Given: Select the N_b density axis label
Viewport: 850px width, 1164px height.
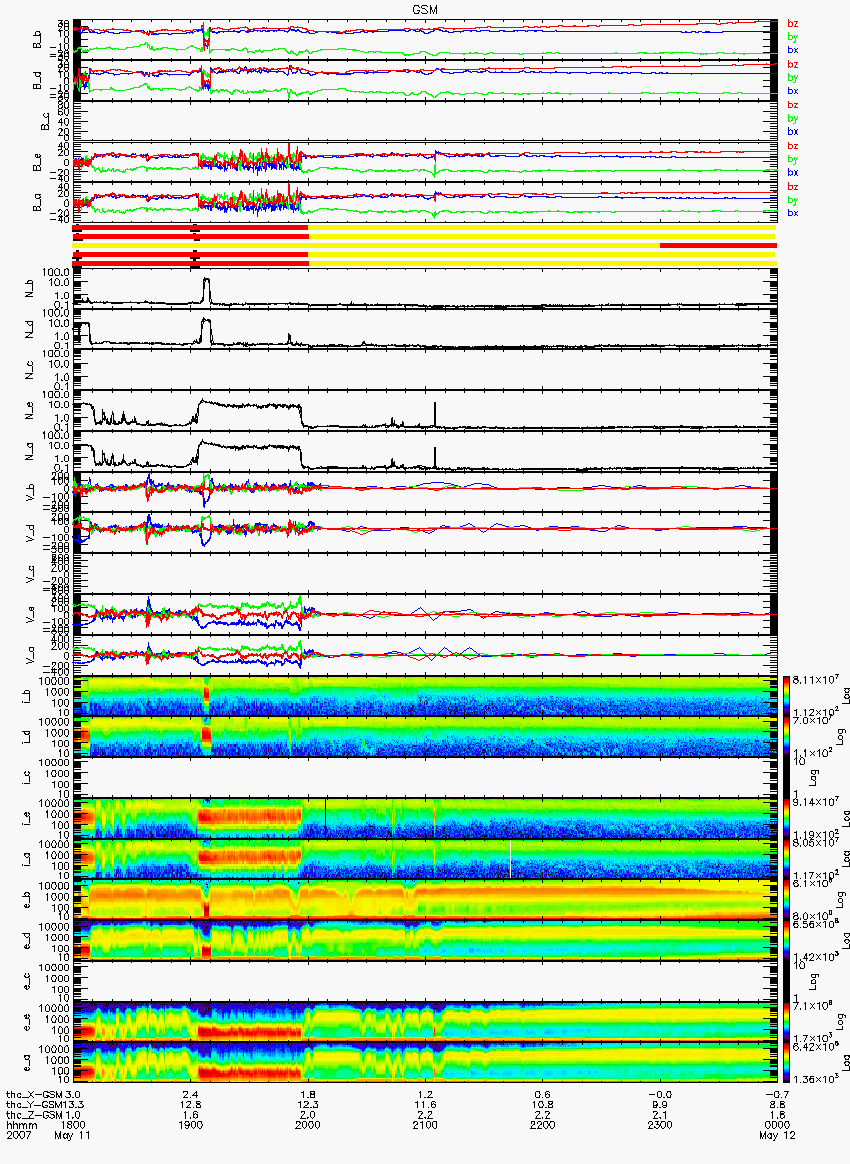Looking at the screenshot, I should (30, 288).
